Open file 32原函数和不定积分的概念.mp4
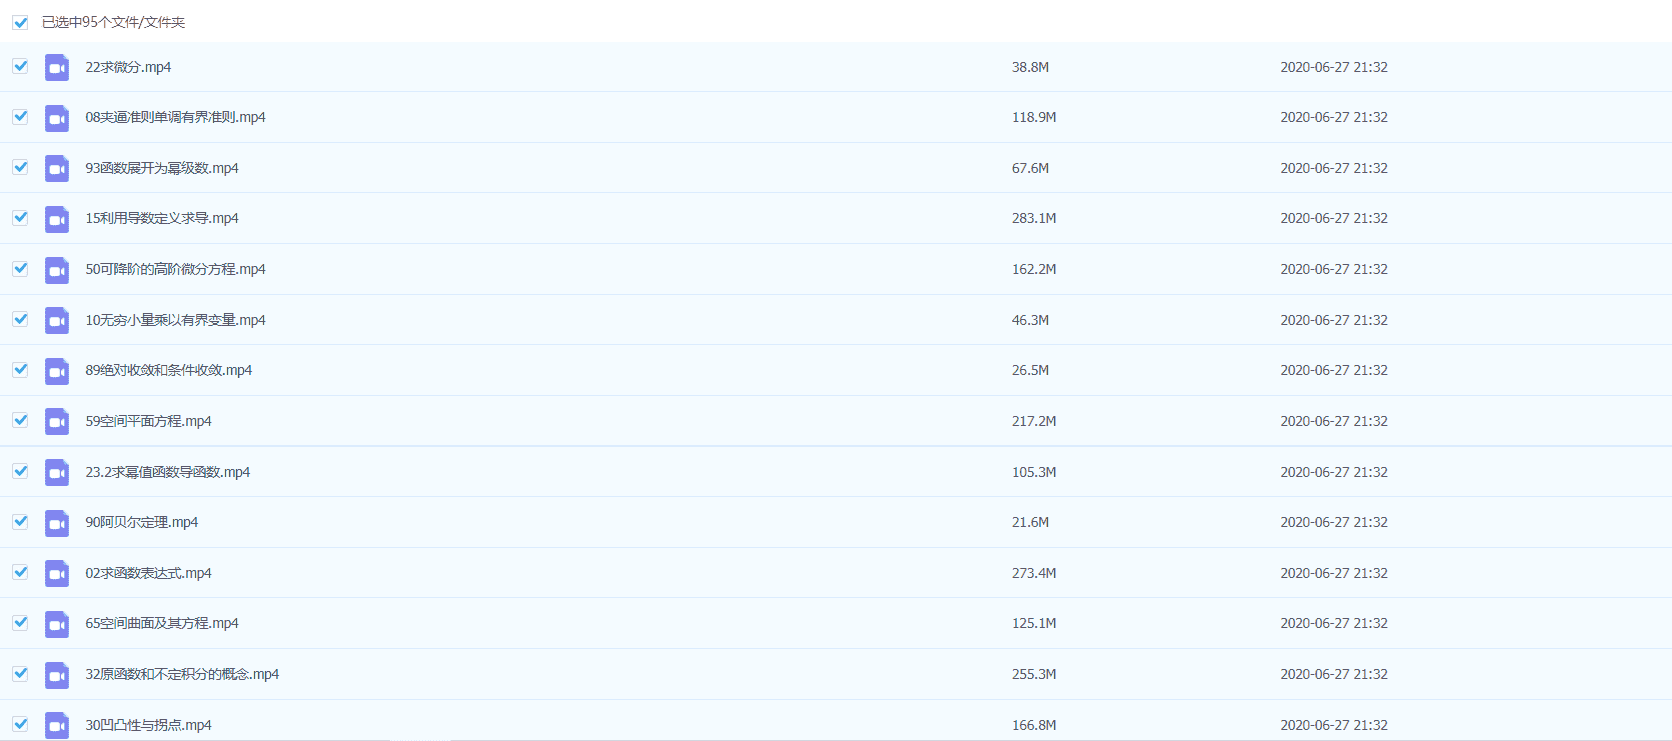The height and width of the screenshot is (741, 1672). 182,674
